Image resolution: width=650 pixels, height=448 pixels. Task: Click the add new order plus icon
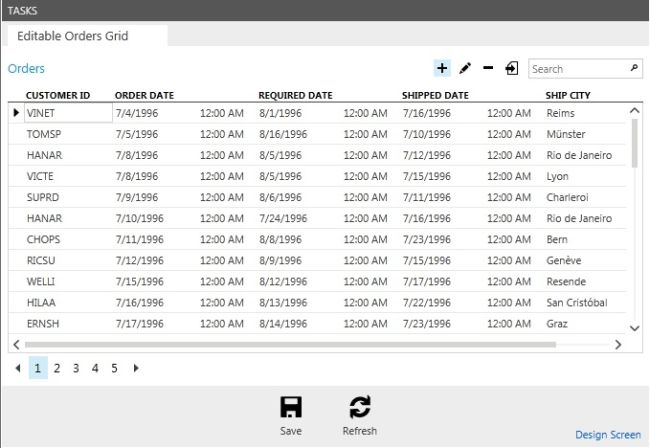(442, 68)
